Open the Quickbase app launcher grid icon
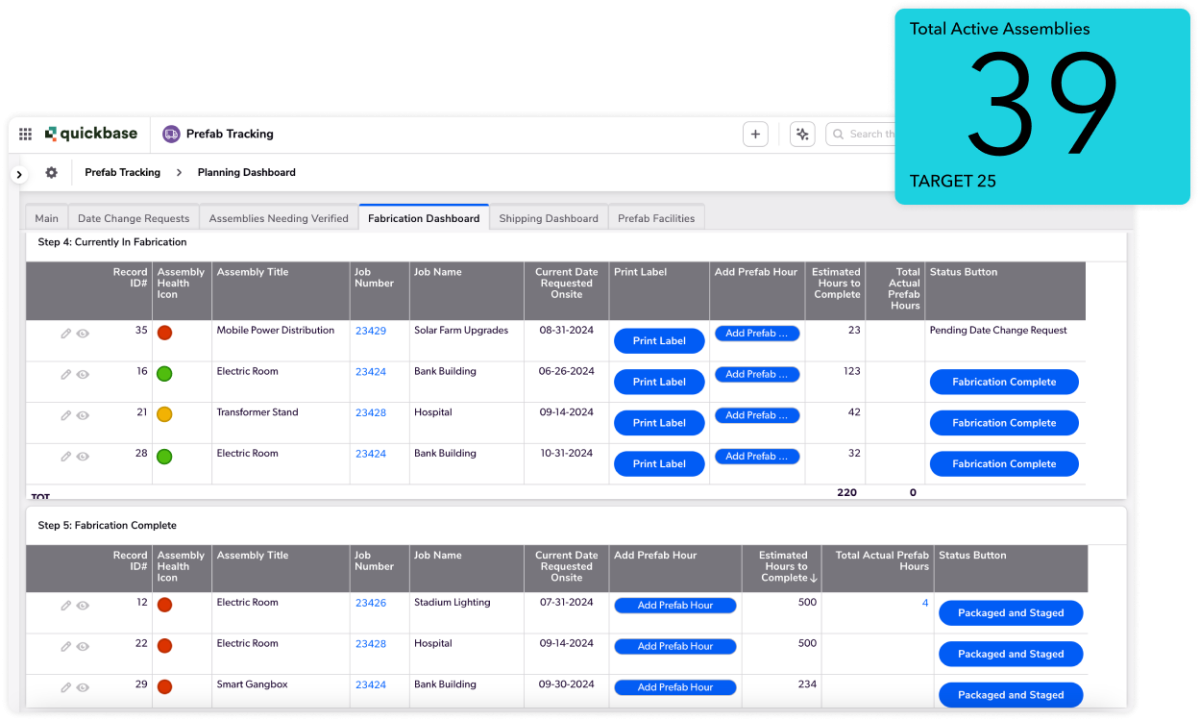Image resolution: width=1200 pixels, height=721 pixels. (x=24, y=133)
